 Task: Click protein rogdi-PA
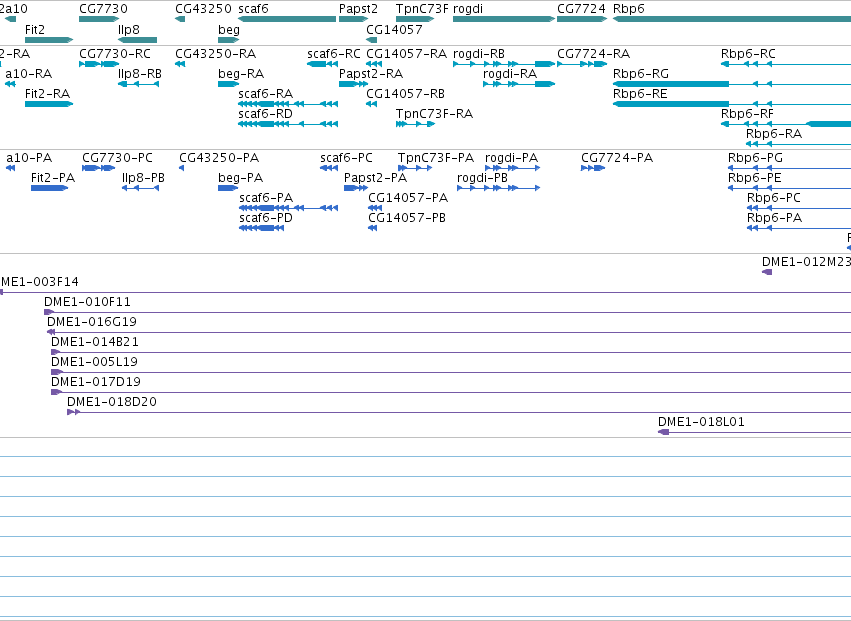[513, 168]
